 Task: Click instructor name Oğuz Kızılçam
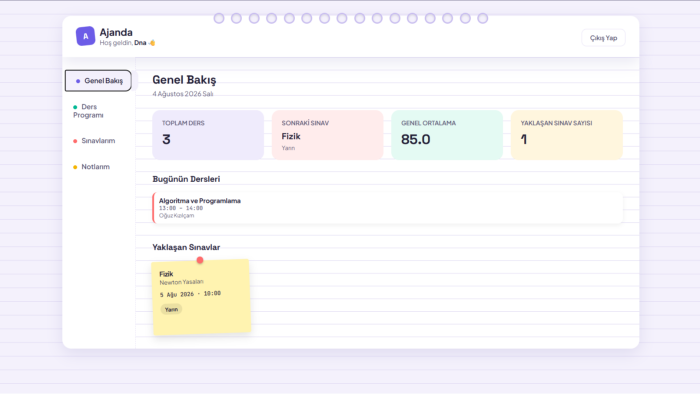[176, 216]
